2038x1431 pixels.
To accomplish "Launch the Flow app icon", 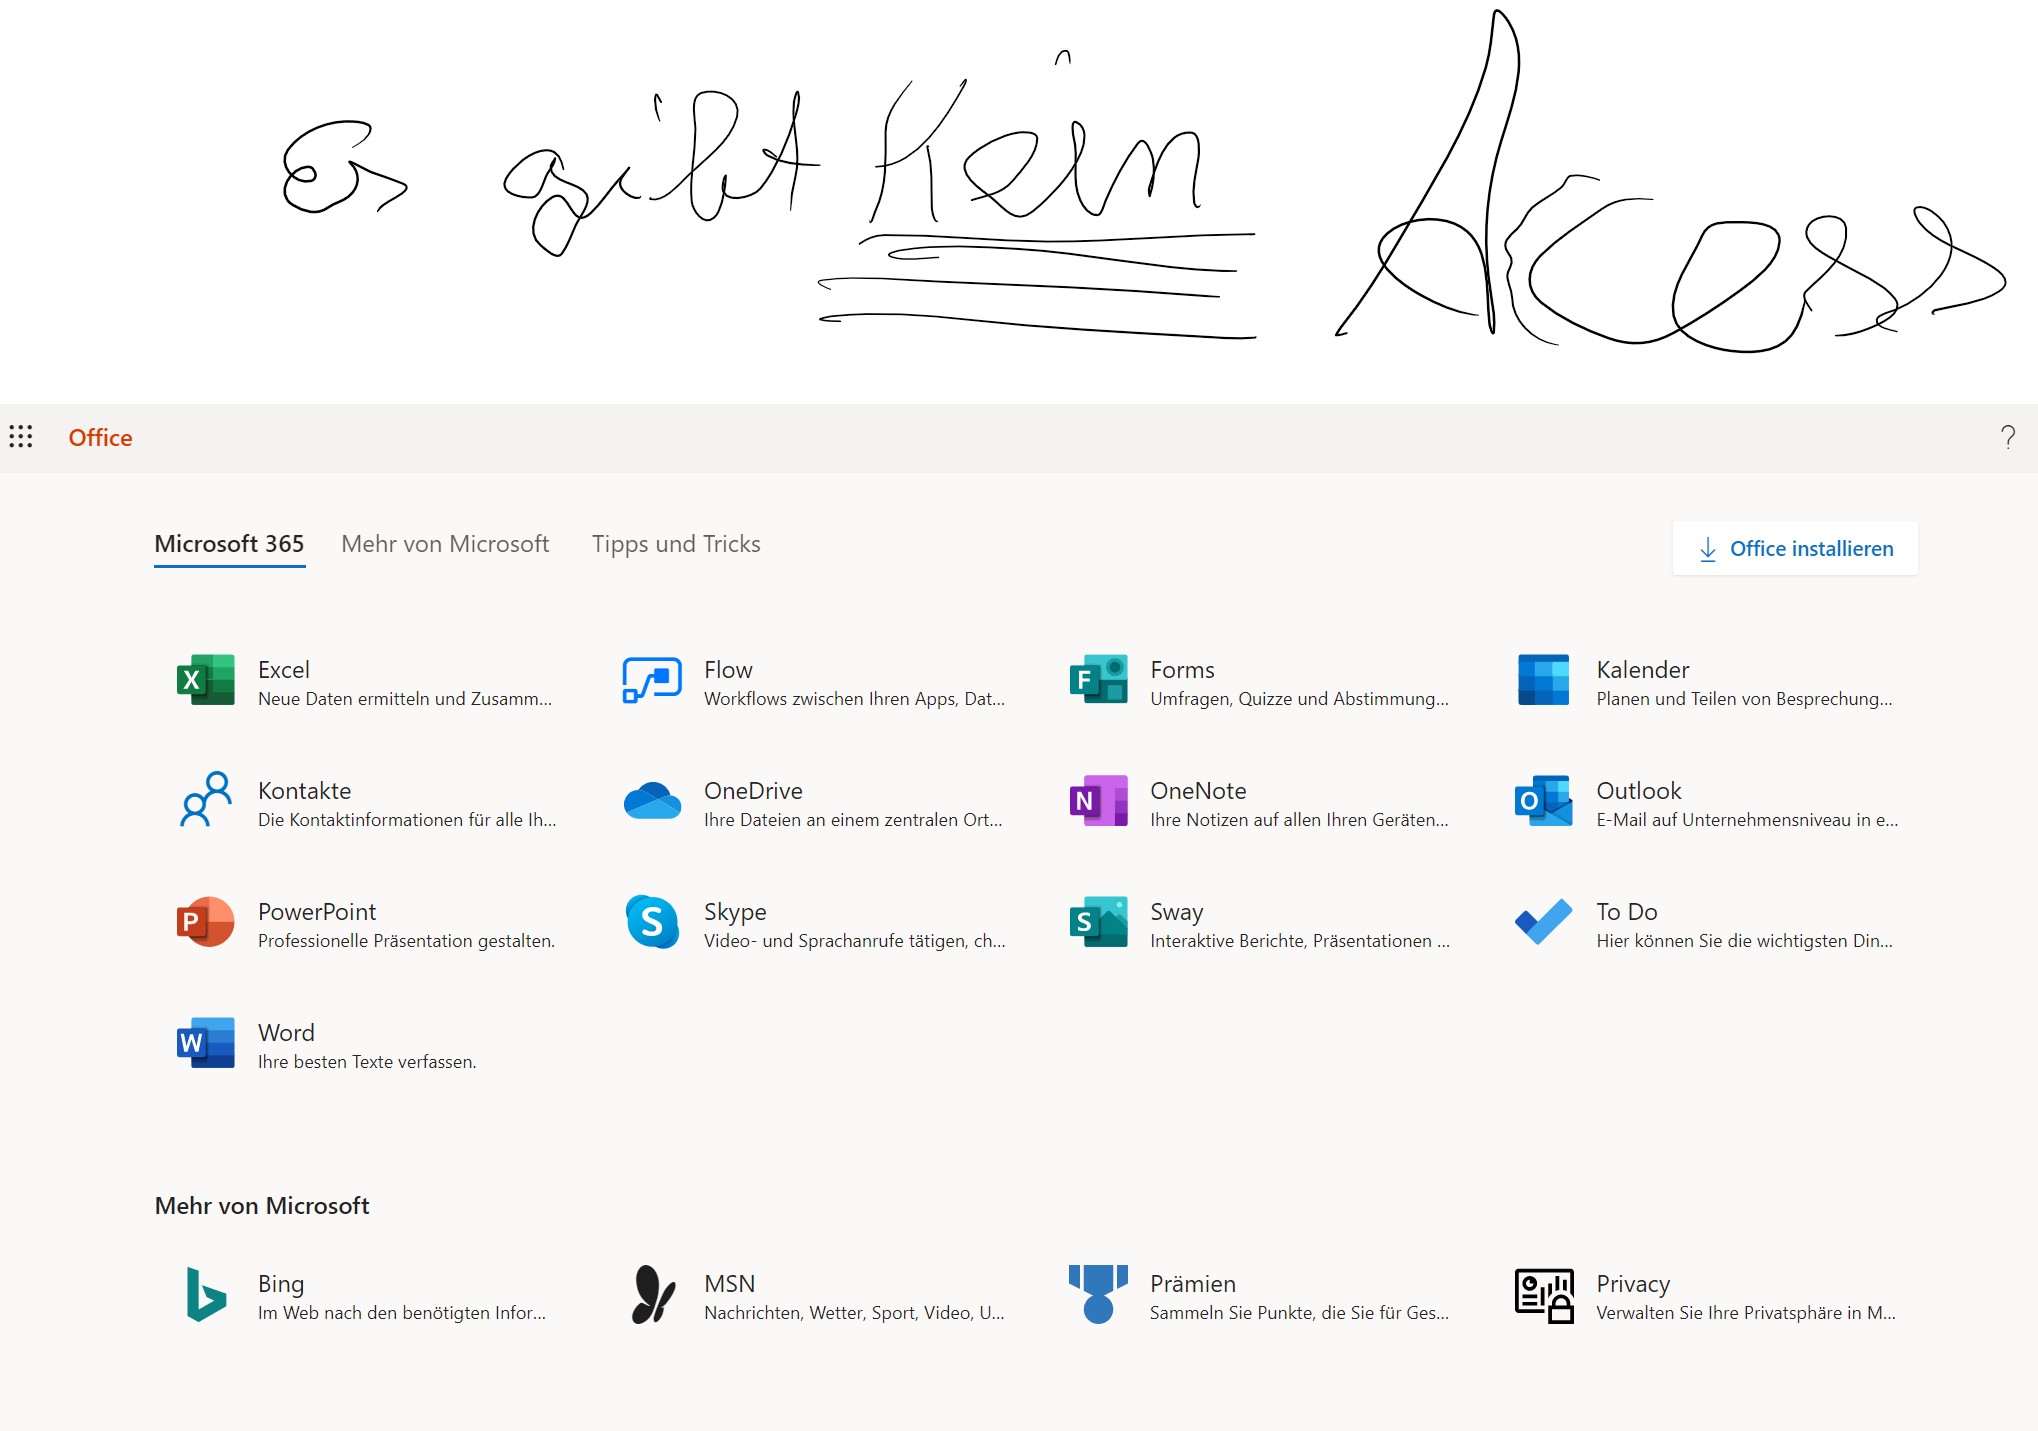I will click(x=652, y=680).
